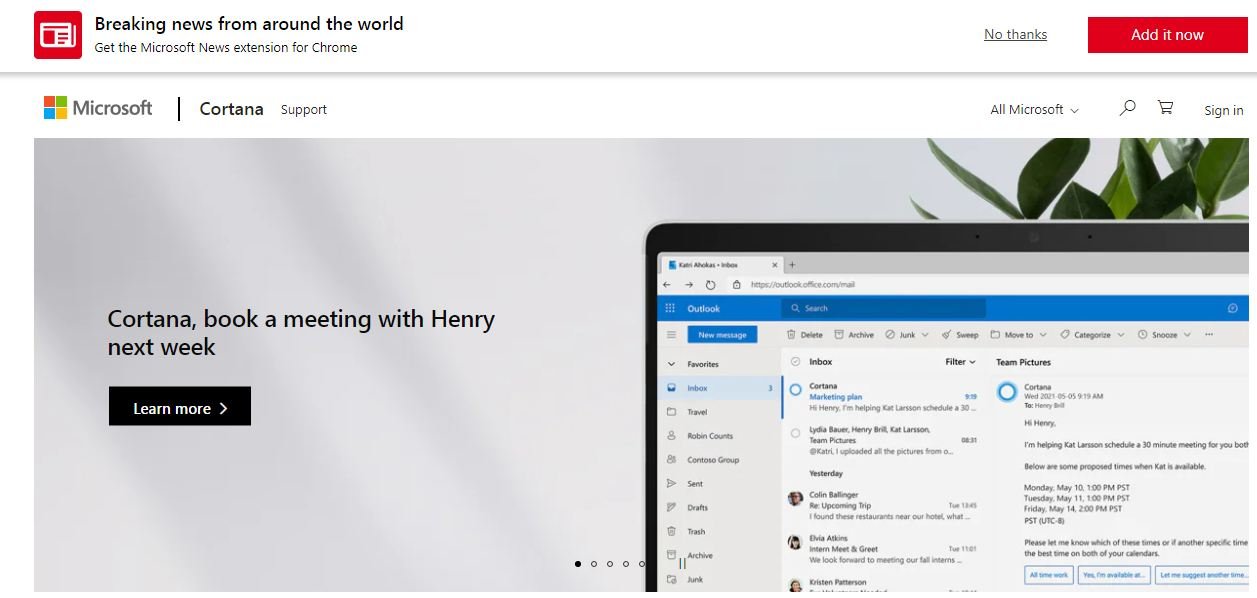Click the back arrow in the preview browser
The width and height of the screenshot is (1257, 598).
click(x=668, y=285)
